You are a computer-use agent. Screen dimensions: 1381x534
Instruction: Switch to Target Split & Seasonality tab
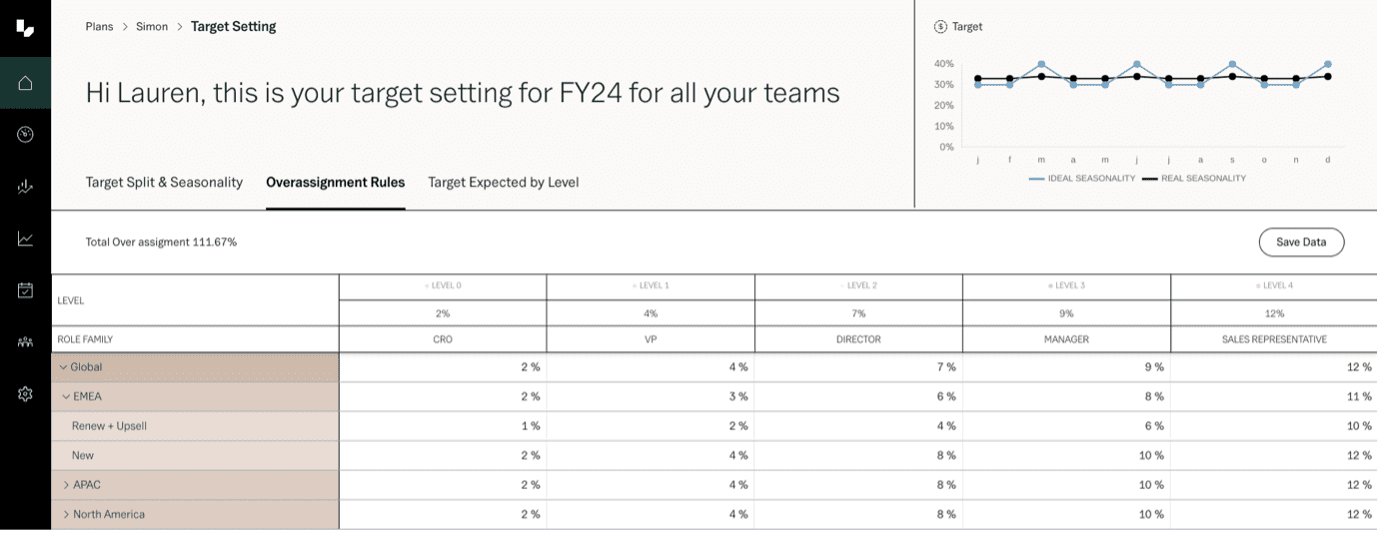164,182
